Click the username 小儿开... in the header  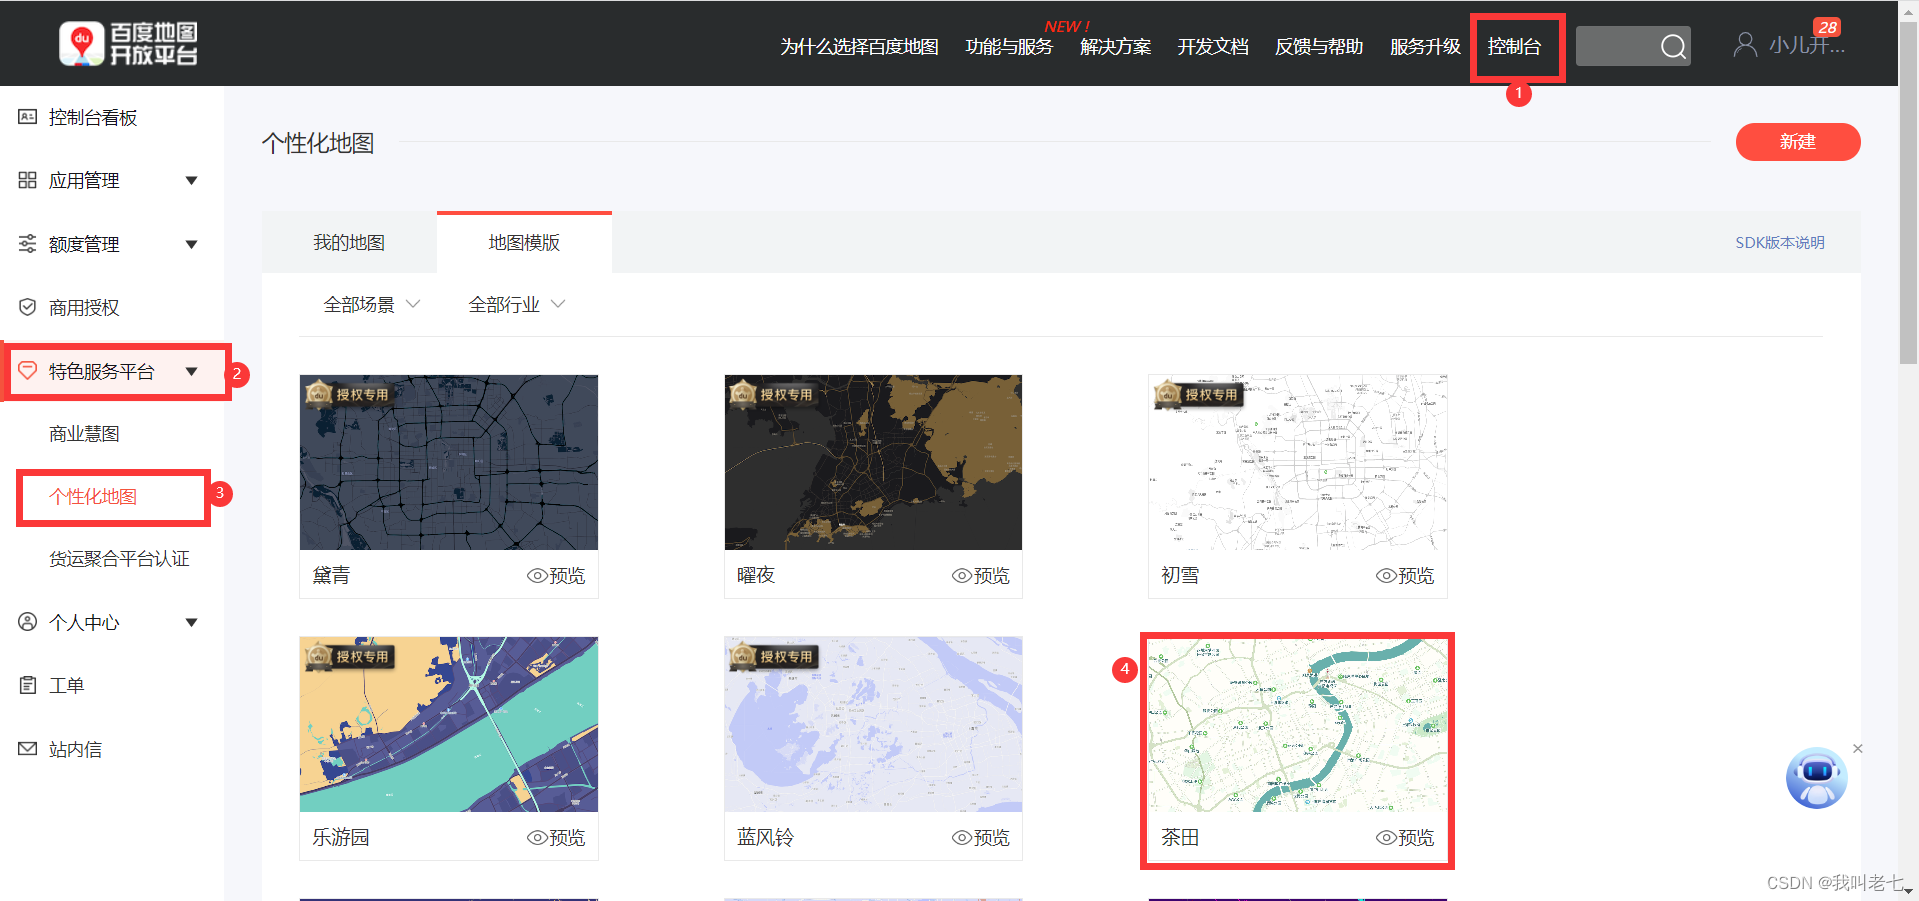click(1807, 45)
